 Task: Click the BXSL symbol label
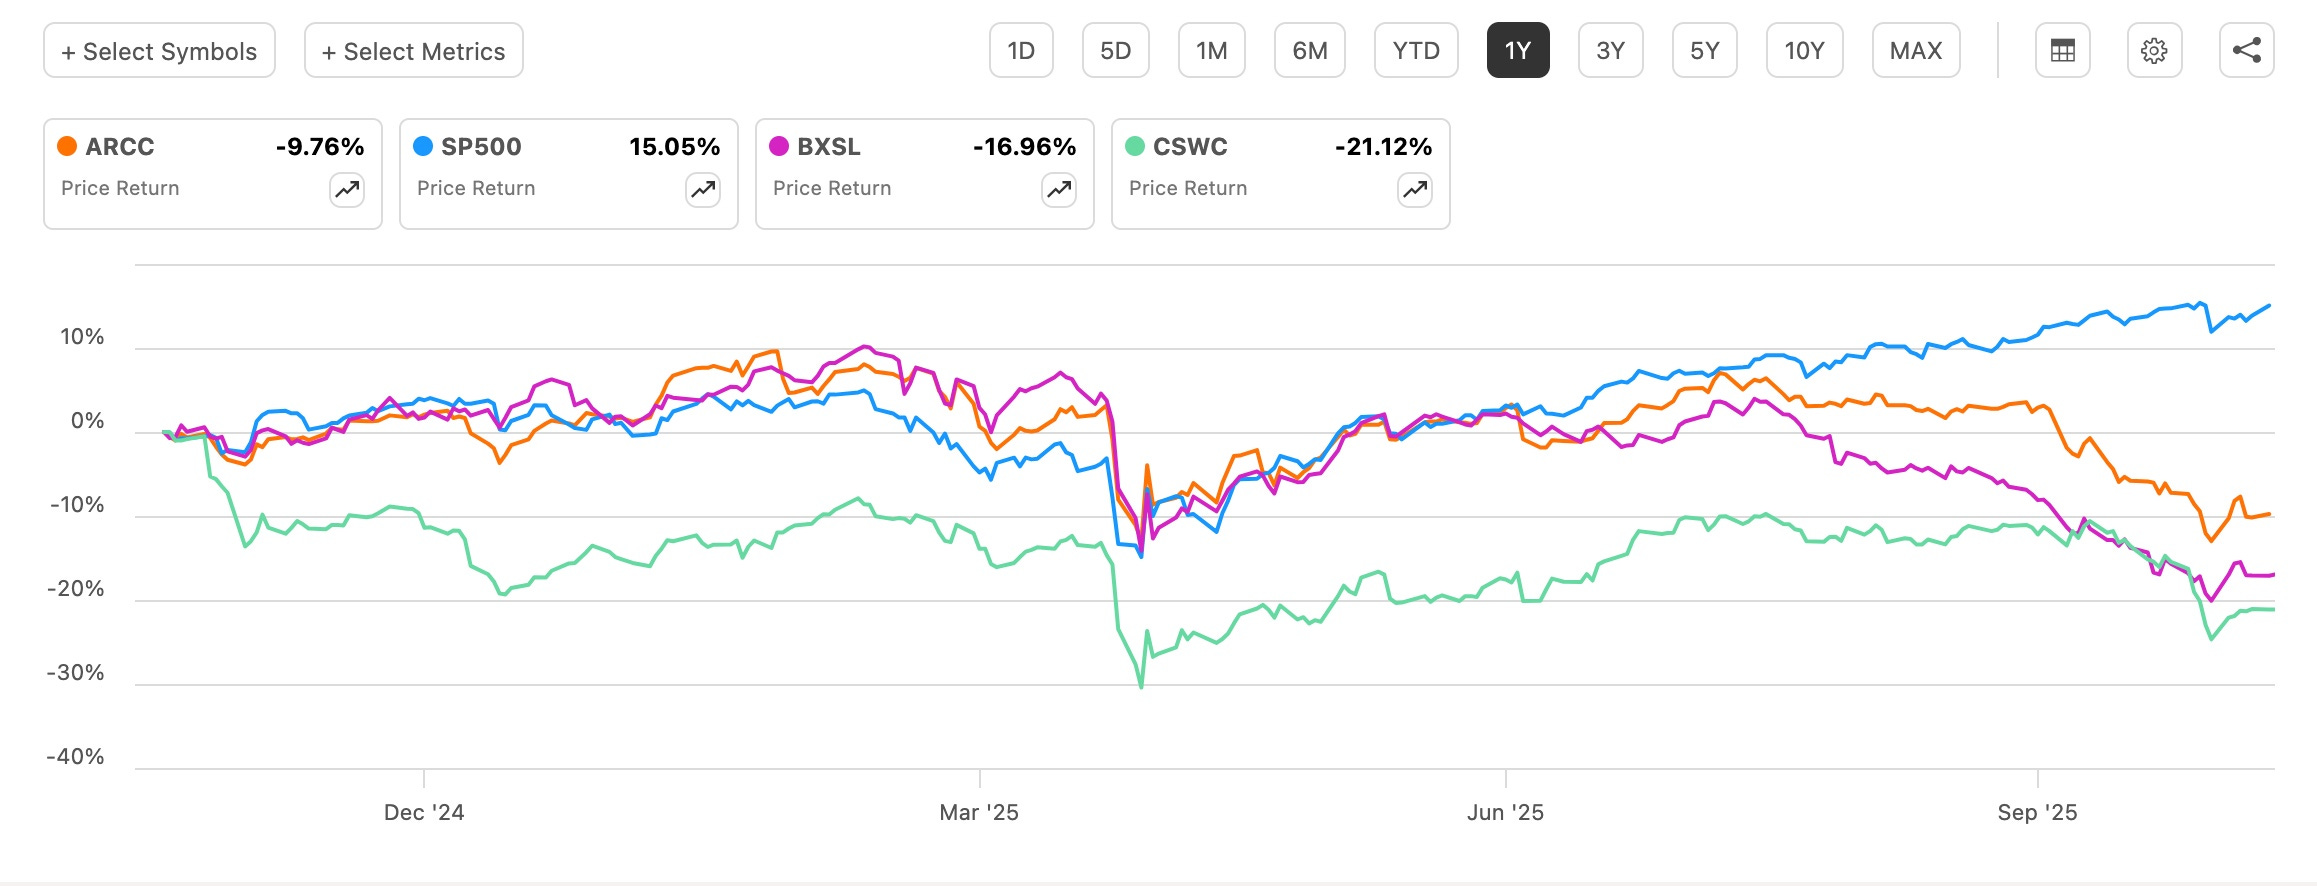point(828,146)
